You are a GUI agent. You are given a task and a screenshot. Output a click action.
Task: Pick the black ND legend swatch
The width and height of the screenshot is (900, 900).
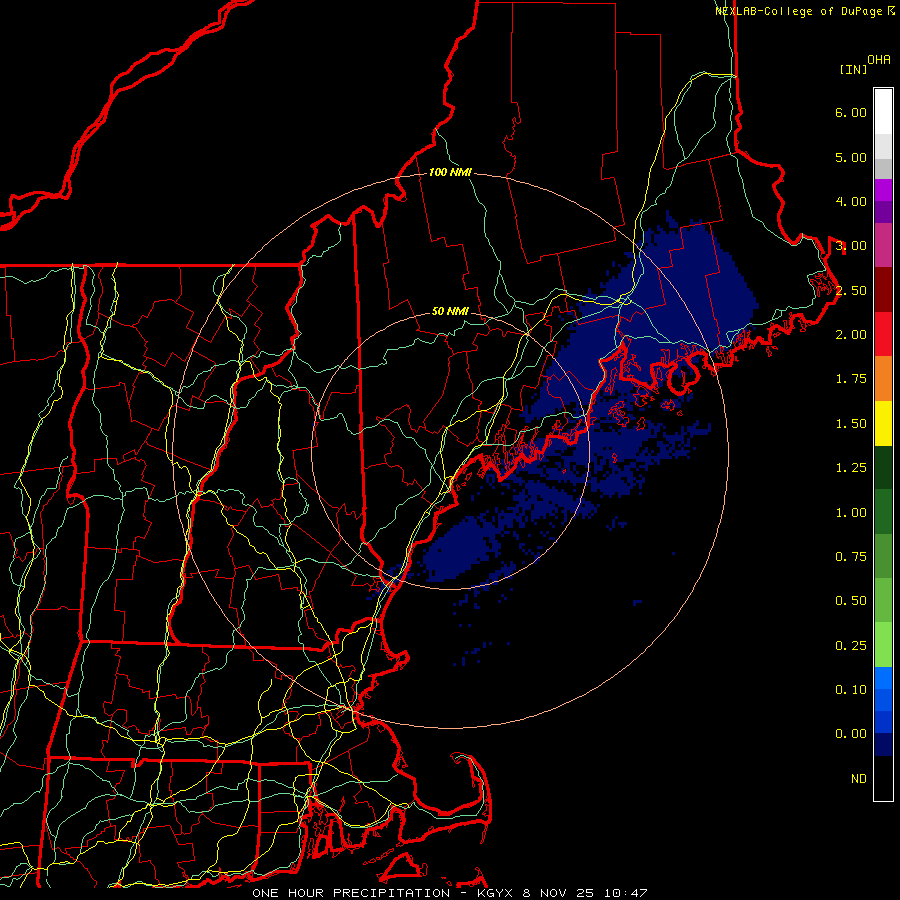[883, 778]
